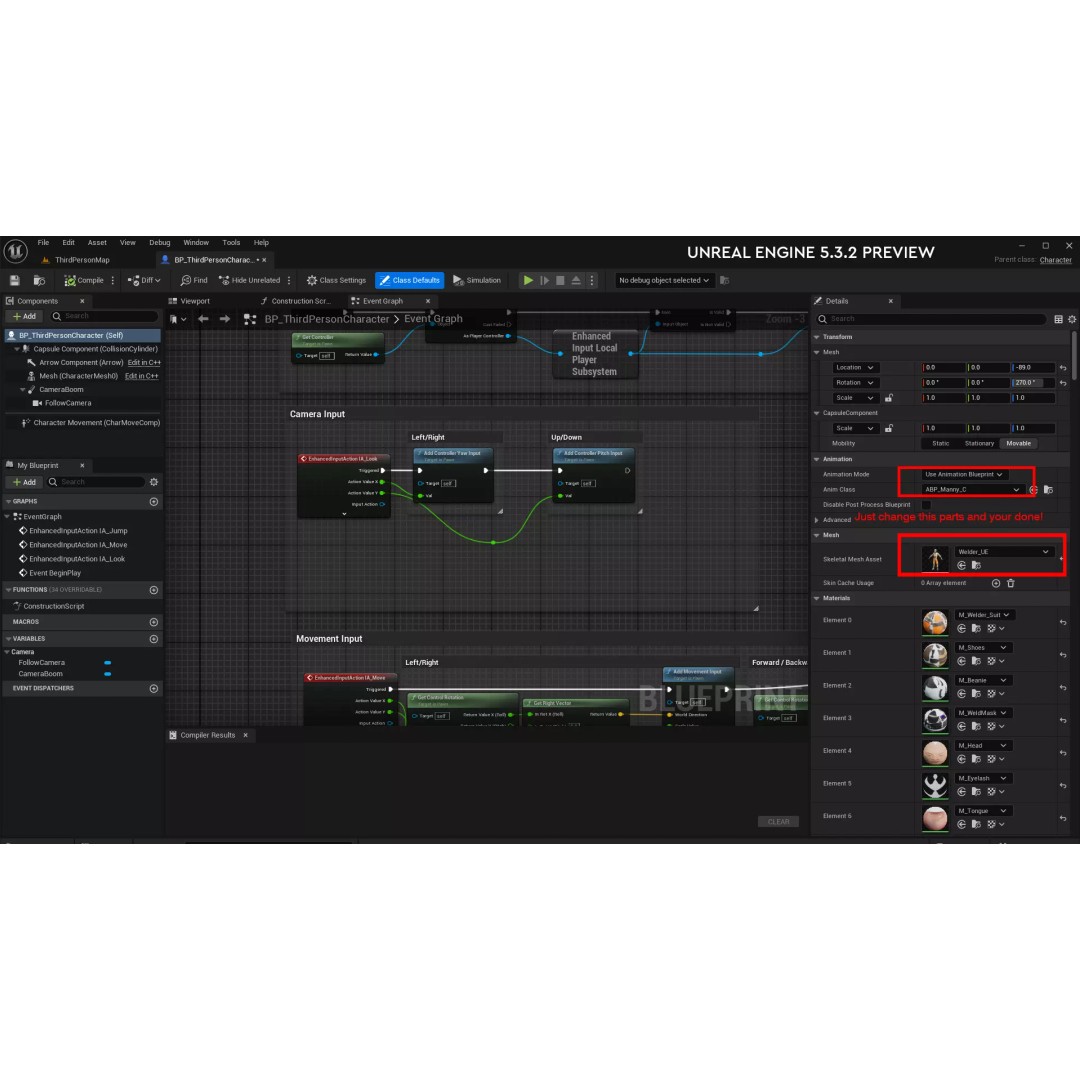The width and height of the screenshot is (1080, 1080).
Task: Click Add button in My Blueprint panel
Action: [25, 482]
